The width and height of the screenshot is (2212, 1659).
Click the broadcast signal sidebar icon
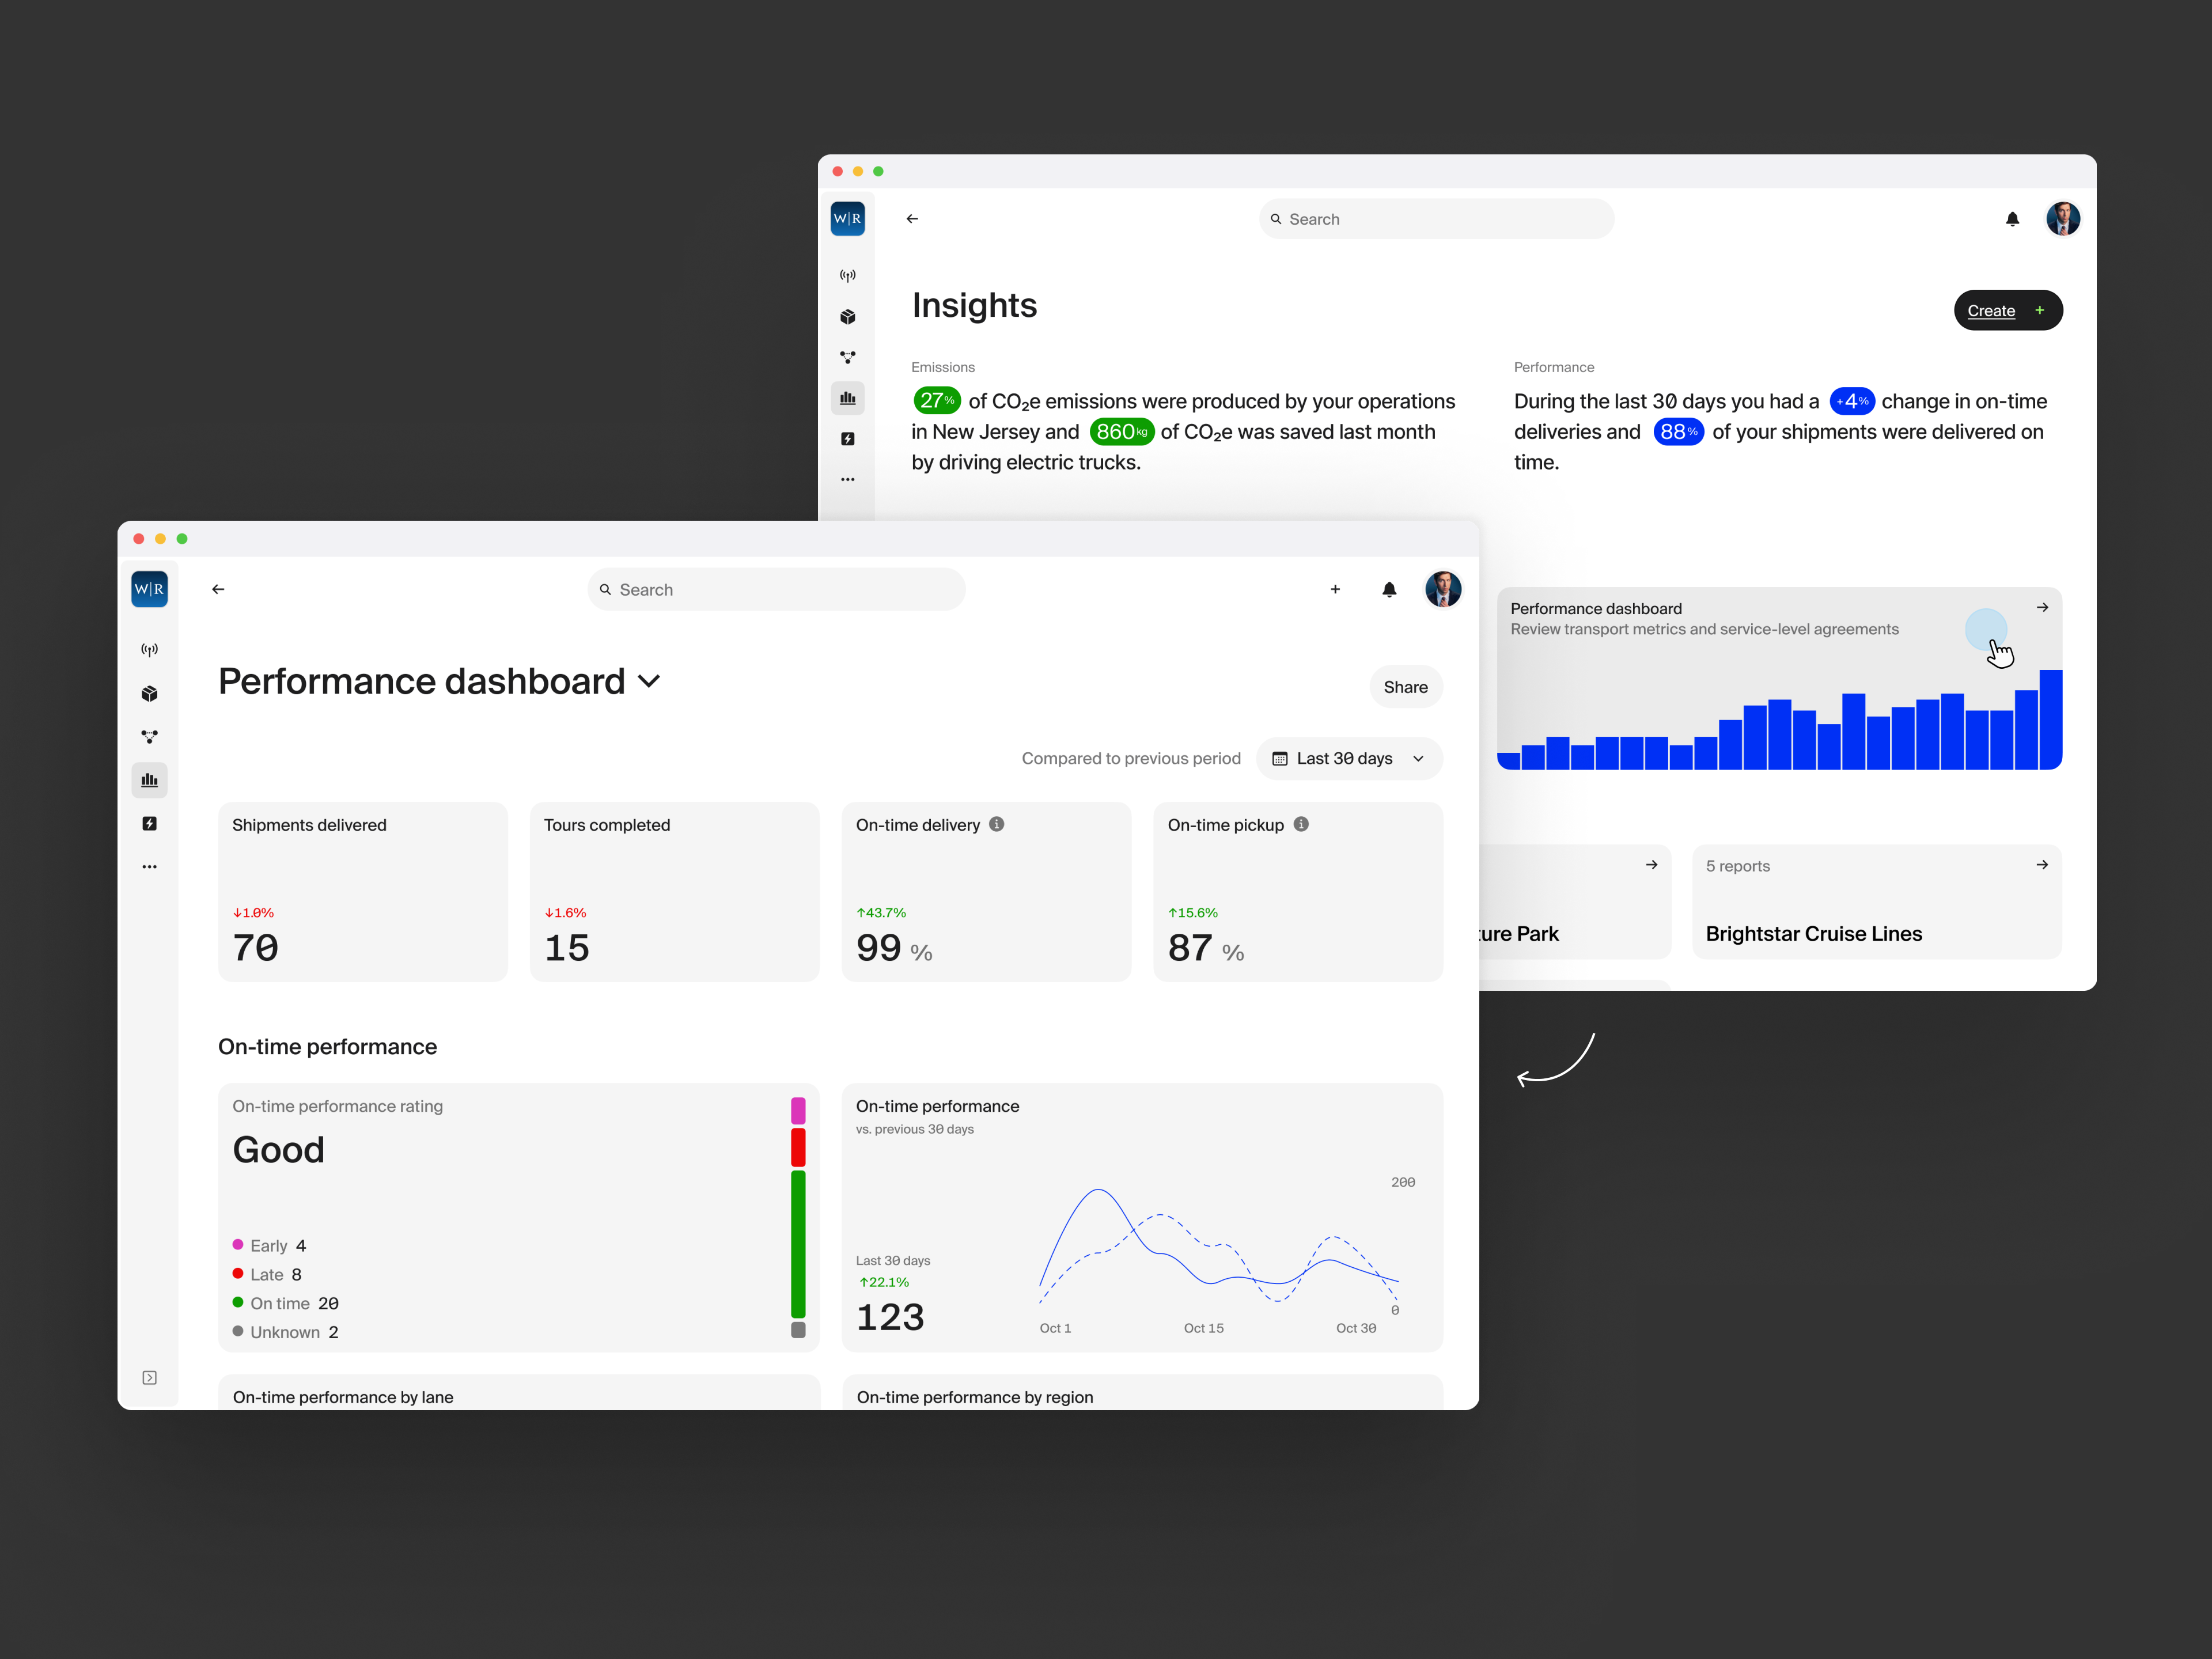(x=150, y=650)
